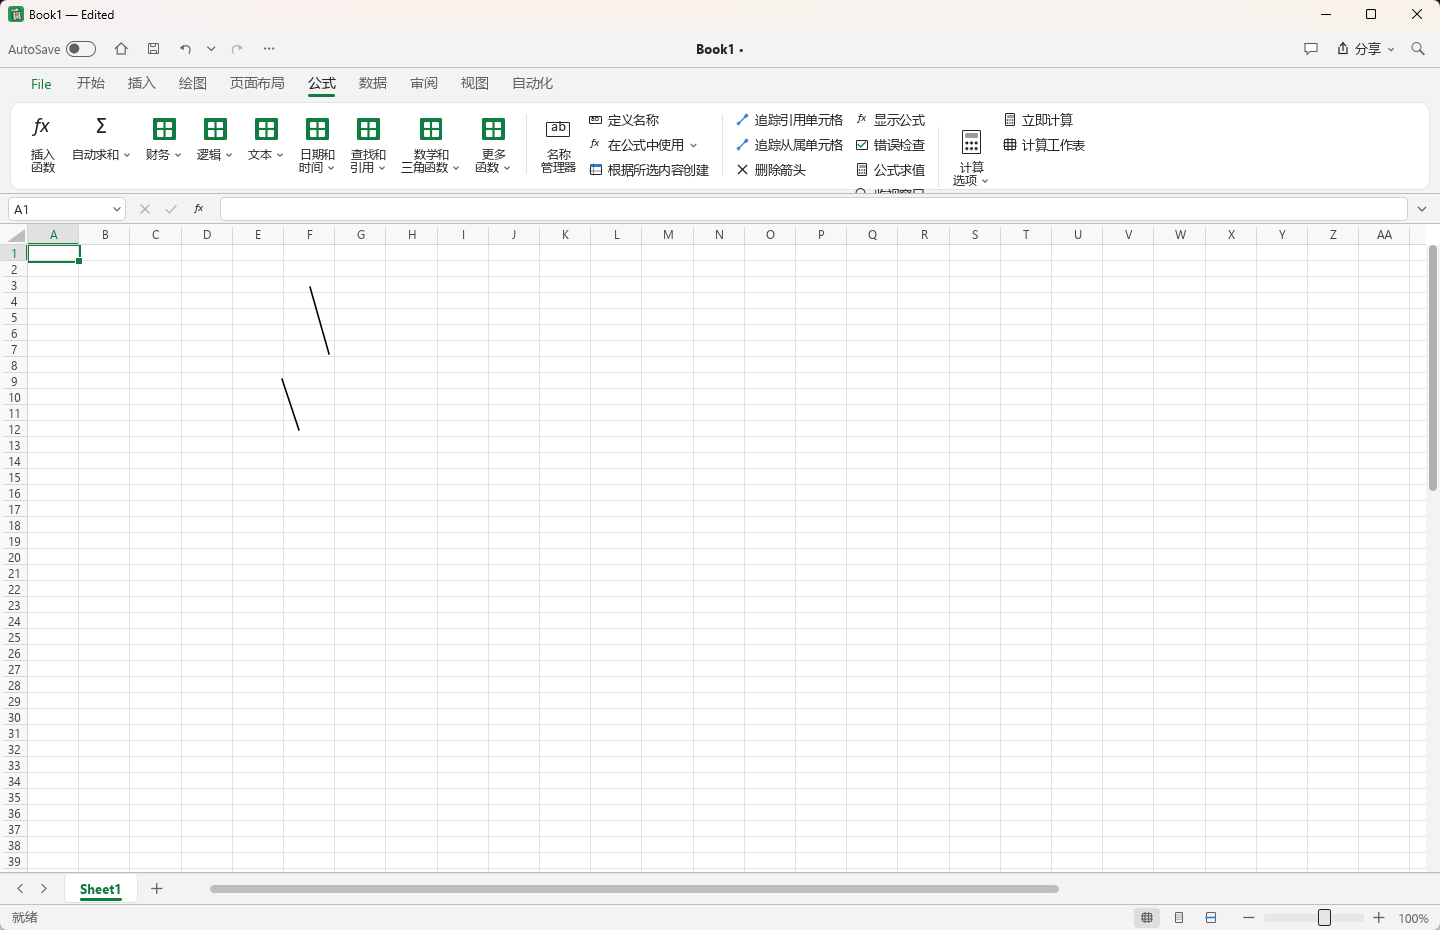Open the Name Box dropdown arrow
This screenshot has width=1440, height=930.
117,209
